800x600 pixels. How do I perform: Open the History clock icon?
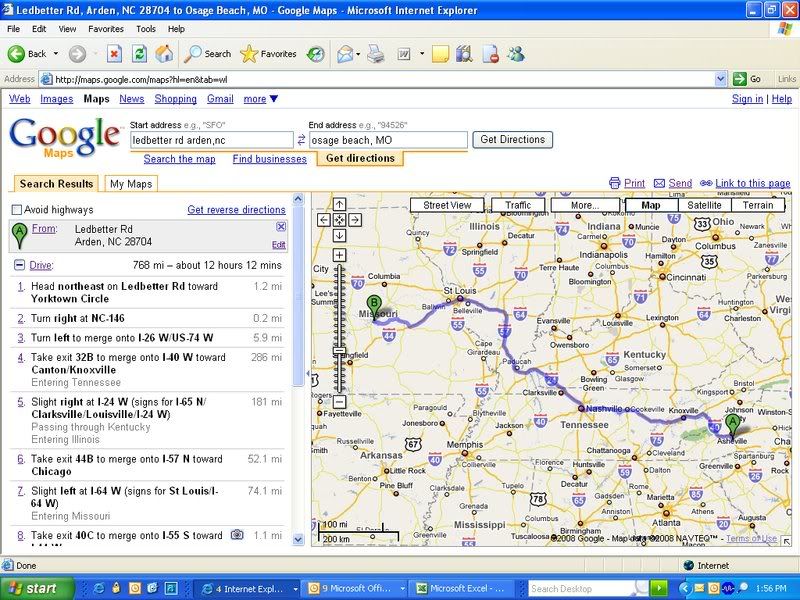tap(316, 54)
